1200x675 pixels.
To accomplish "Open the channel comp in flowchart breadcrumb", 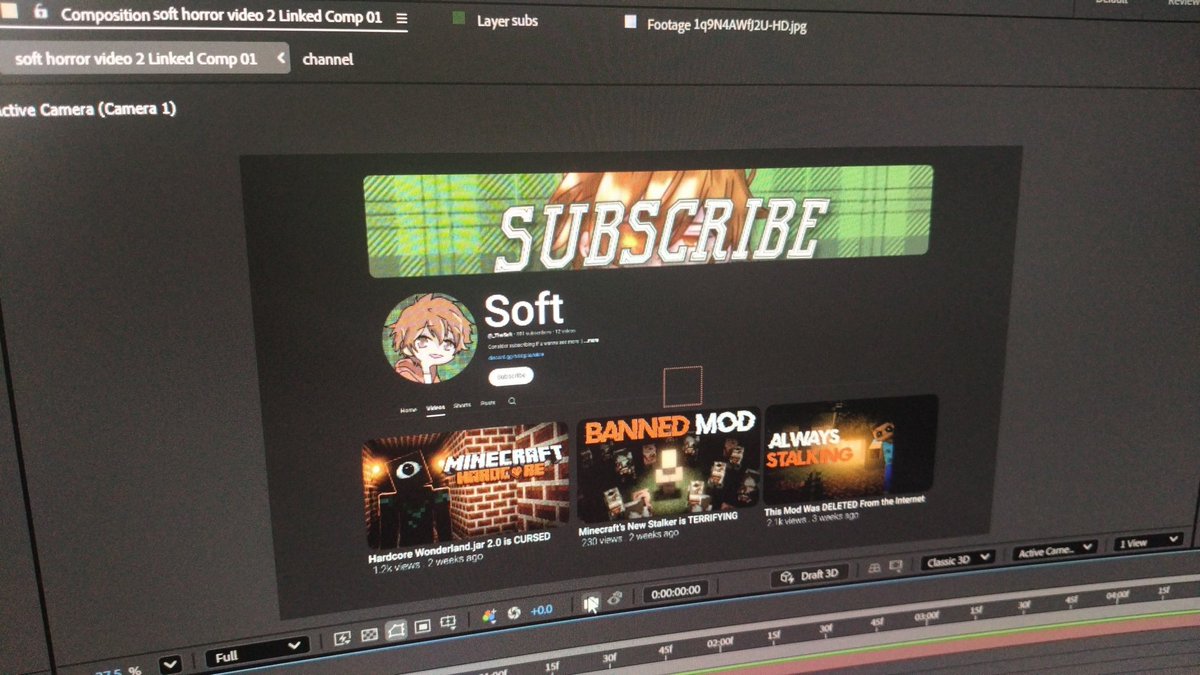I will (327, 59).
